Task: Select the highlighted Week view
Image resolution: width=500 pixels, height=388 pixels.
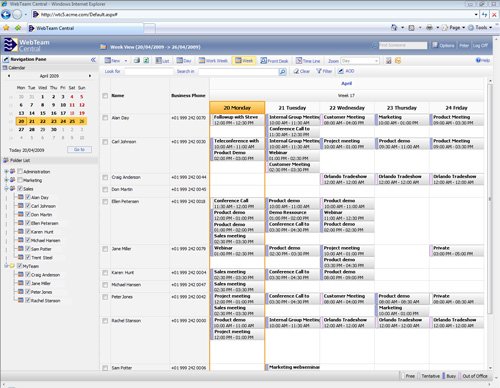Action: coord(244,61)
